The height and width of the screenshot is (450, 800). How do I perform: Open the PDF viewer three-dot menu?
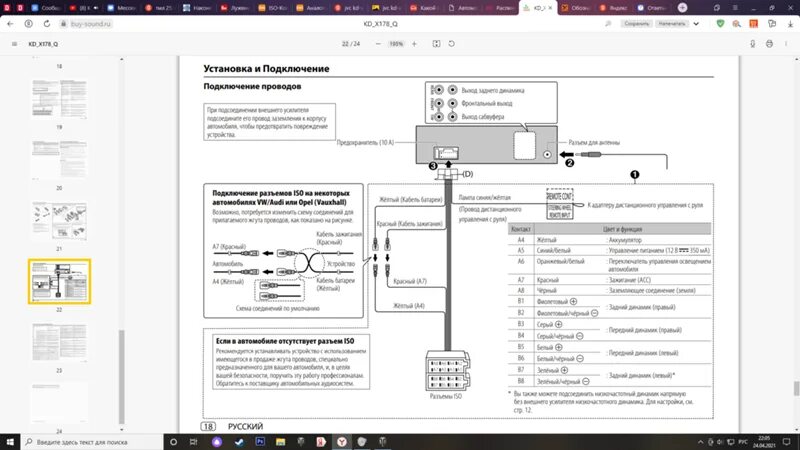coord(786,44)
